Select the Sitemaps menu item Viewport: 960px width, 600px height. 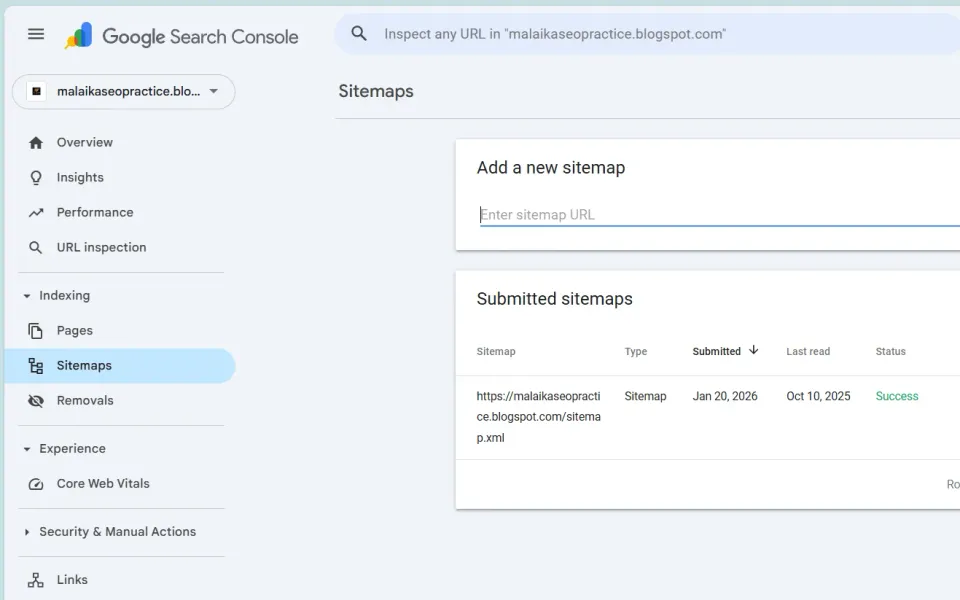[120, 366]
